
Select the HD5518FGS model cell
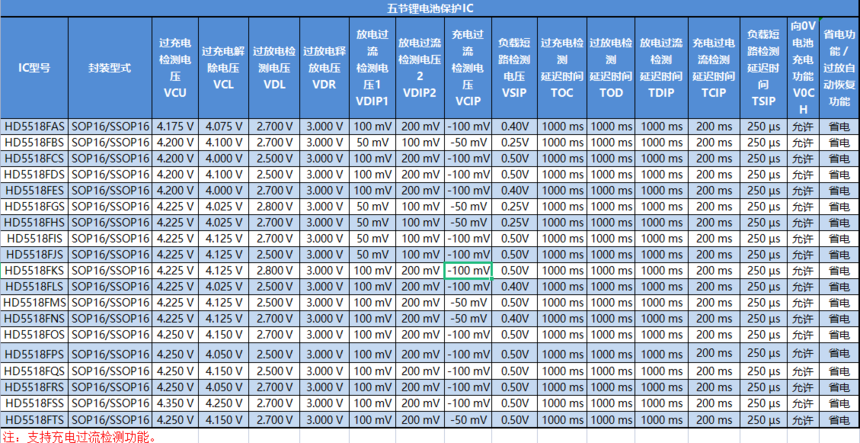coord(35,207)
